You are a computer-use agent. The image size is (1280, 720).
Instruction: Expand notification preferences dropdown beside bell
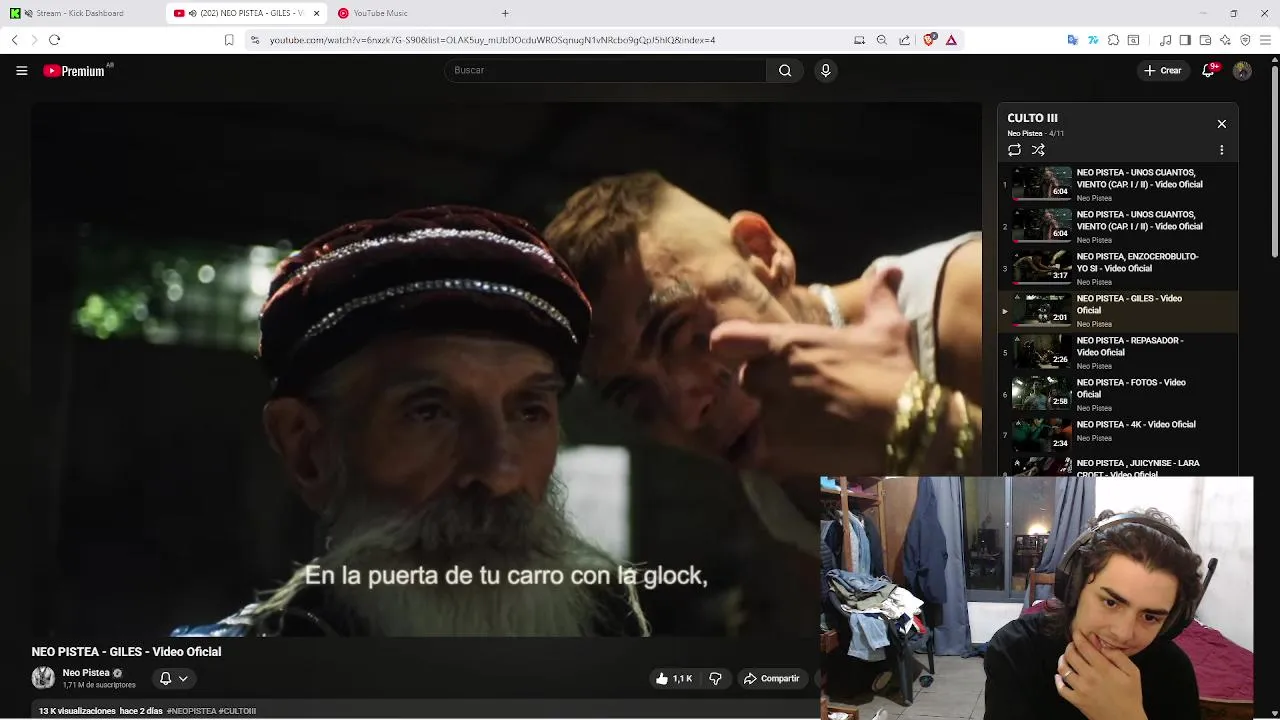pyautogui.click(x=183, y=678)
